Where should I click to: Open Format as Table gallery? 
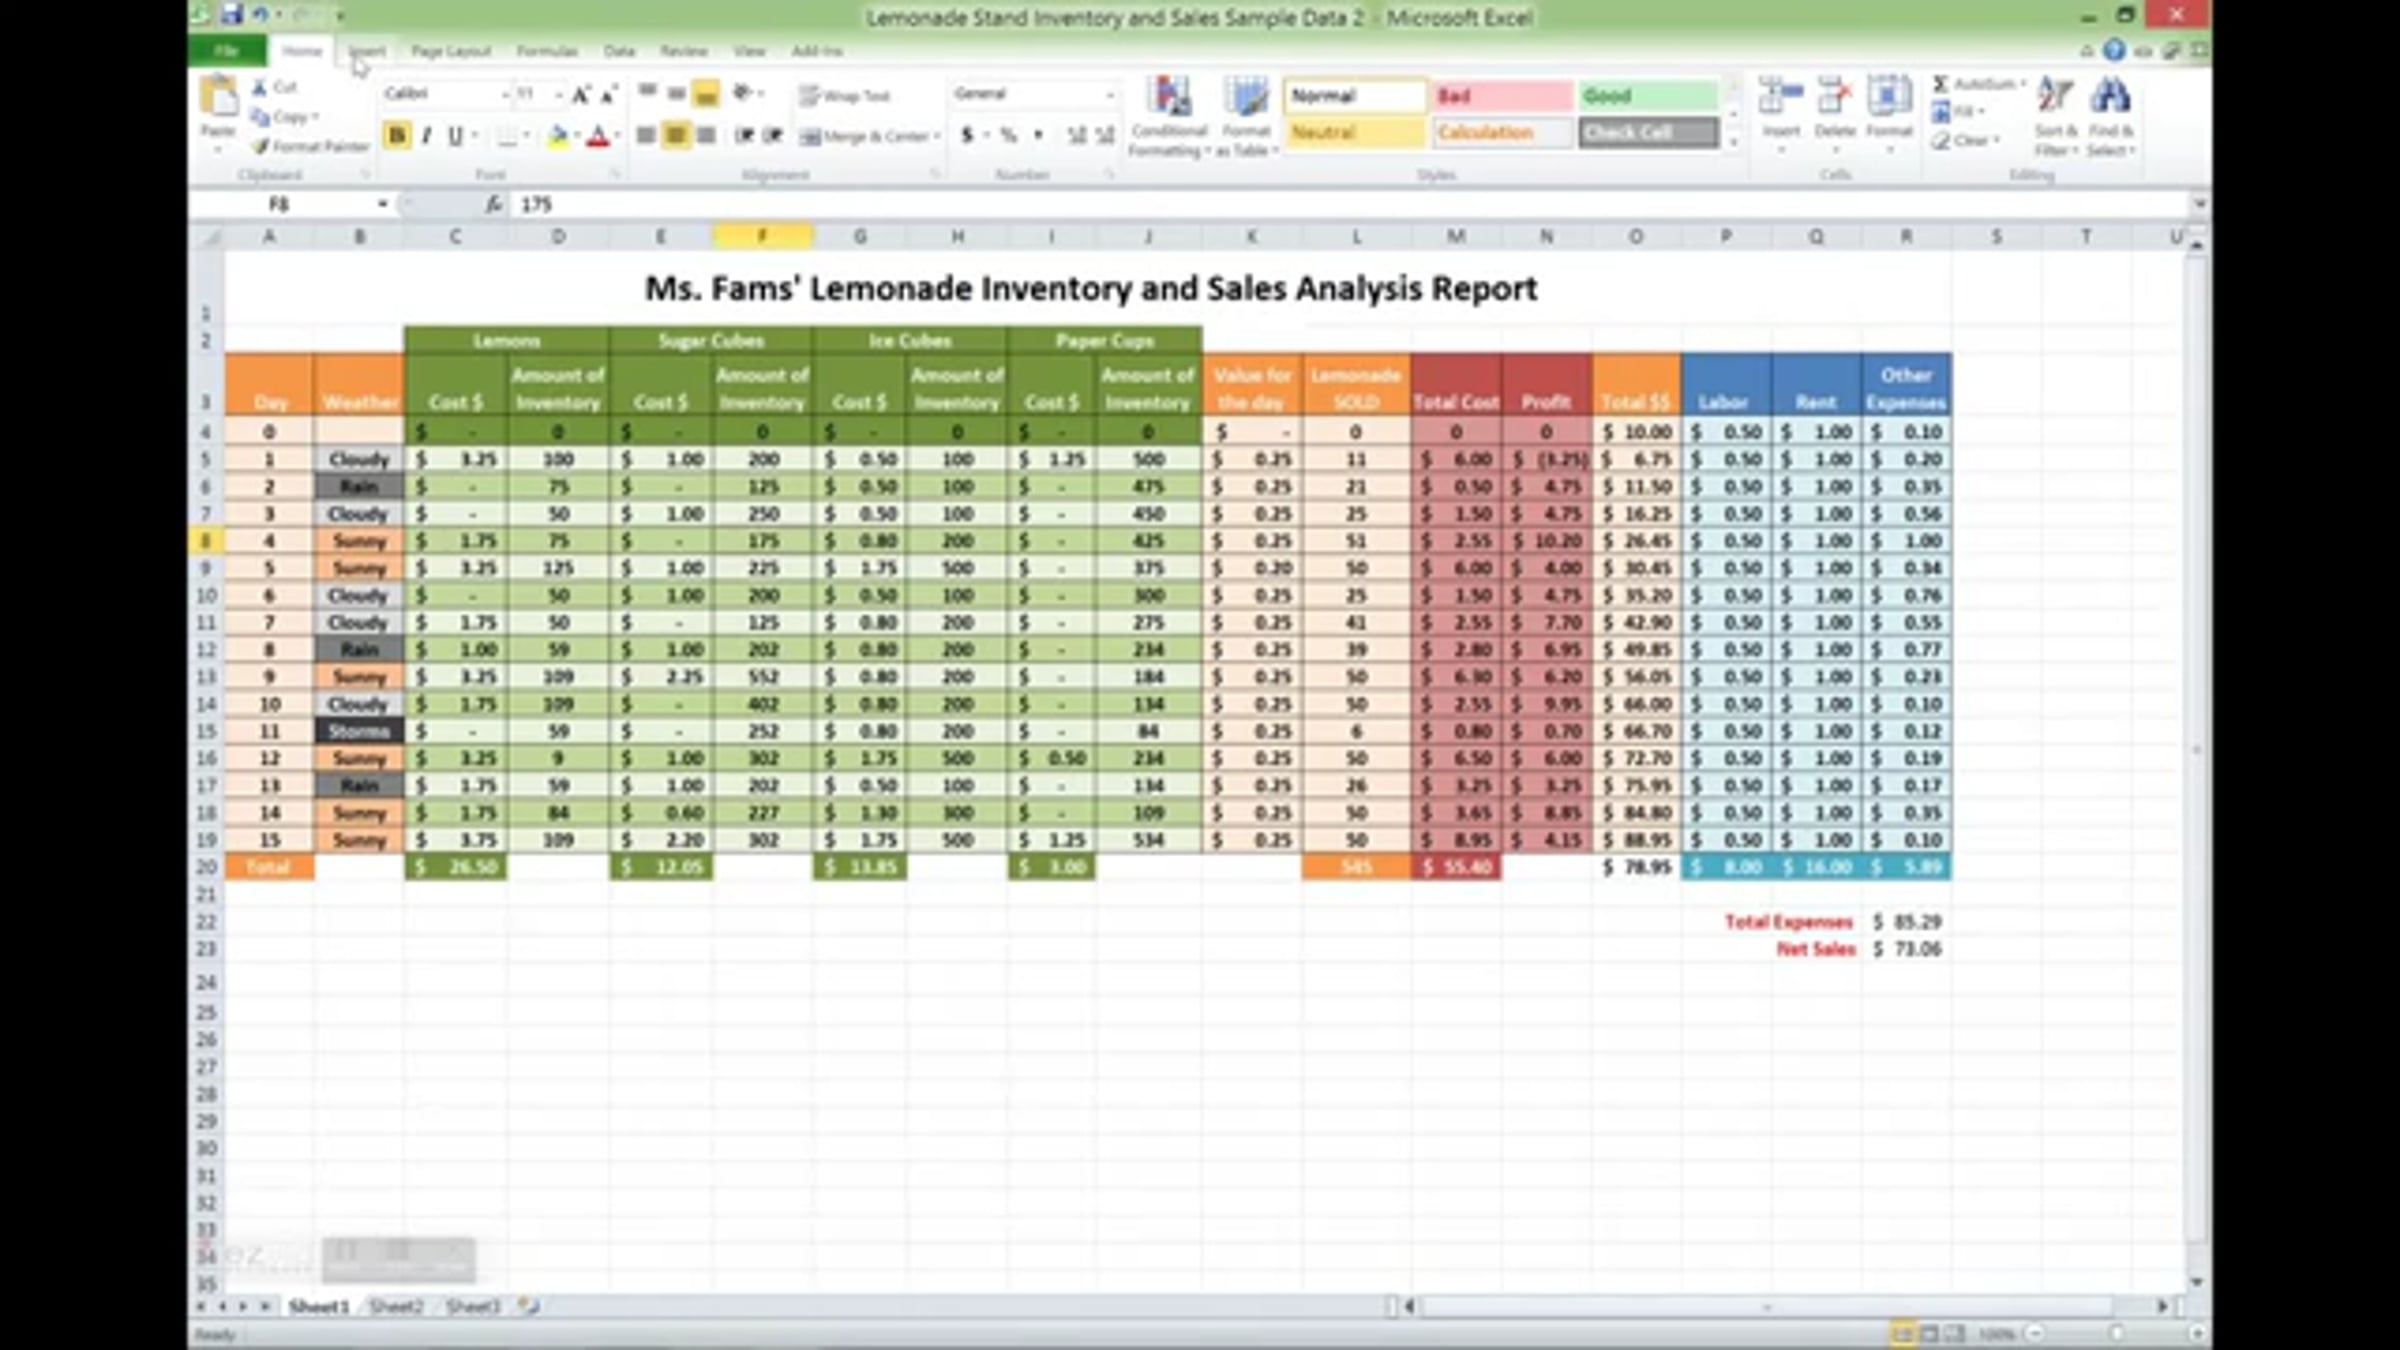pyautogui.click(x=1246, y=116)
